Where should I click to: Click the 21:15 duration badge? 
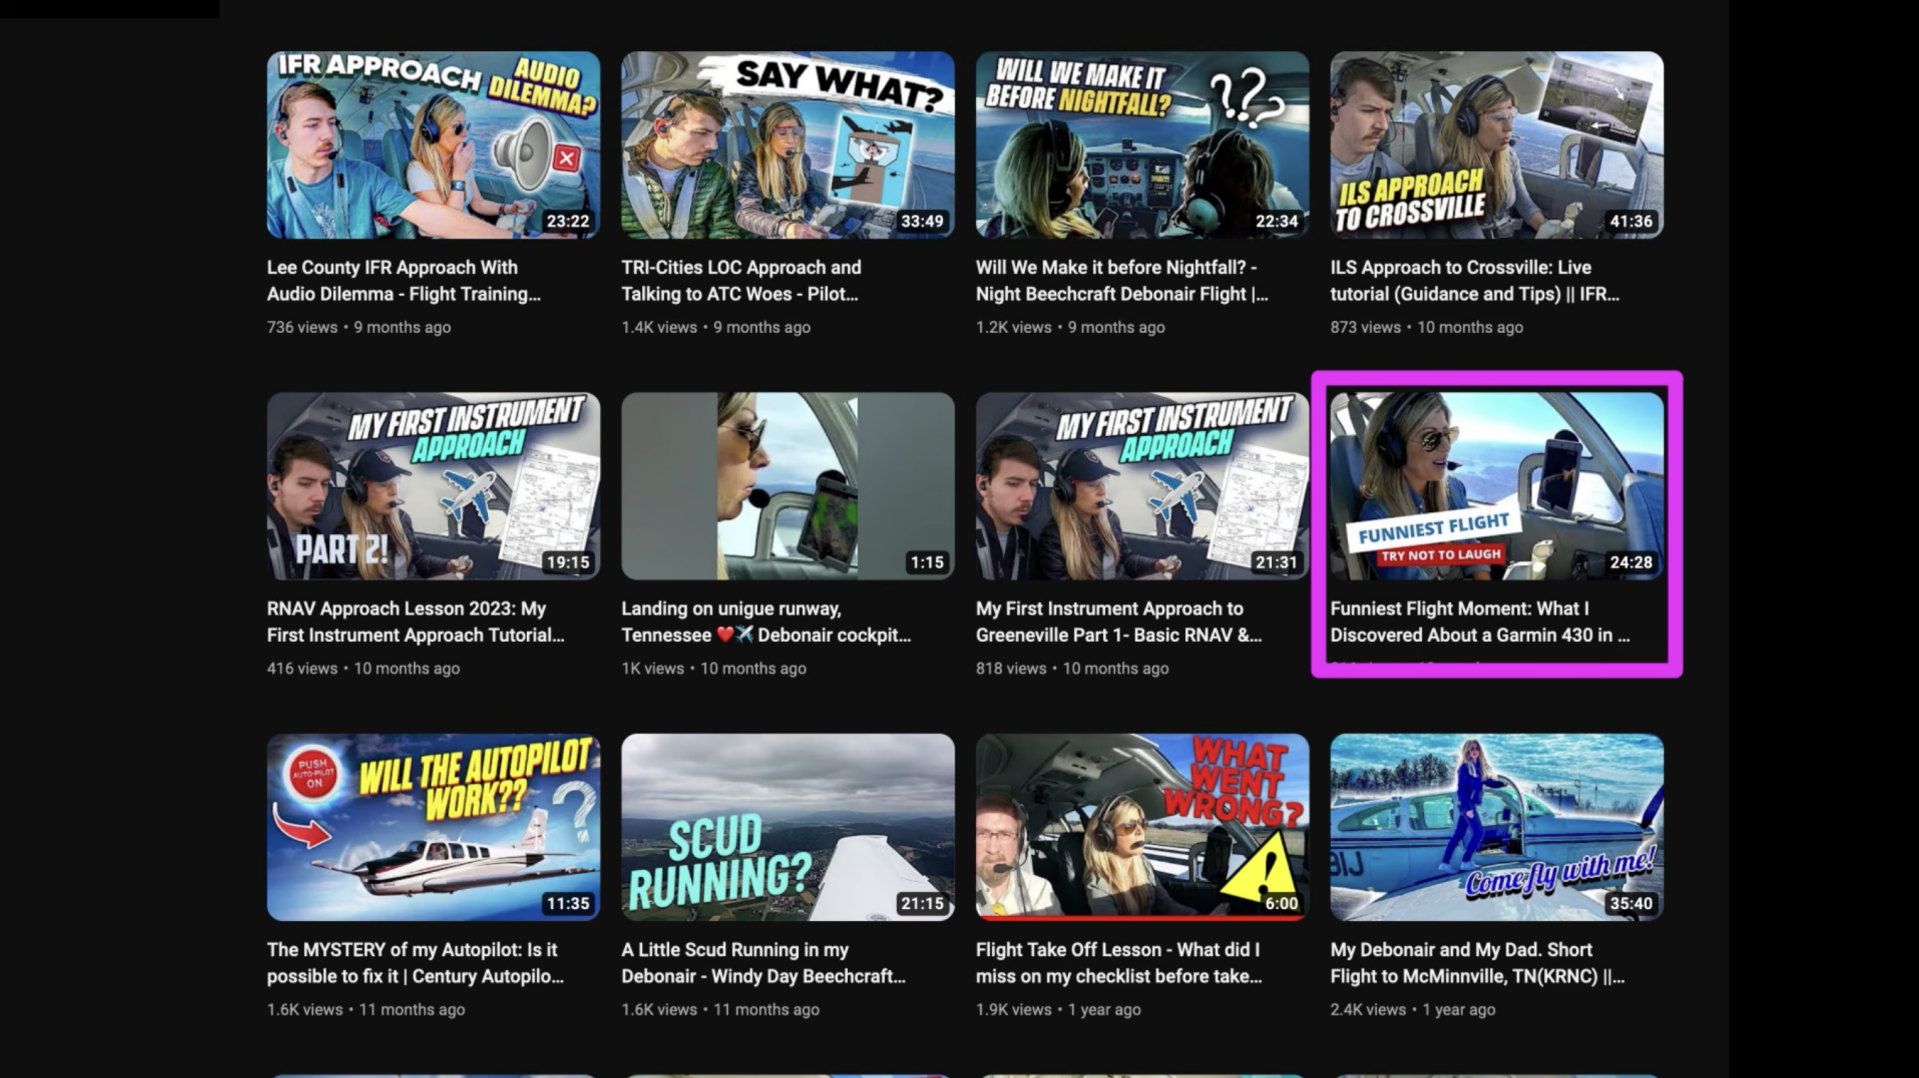922,903
